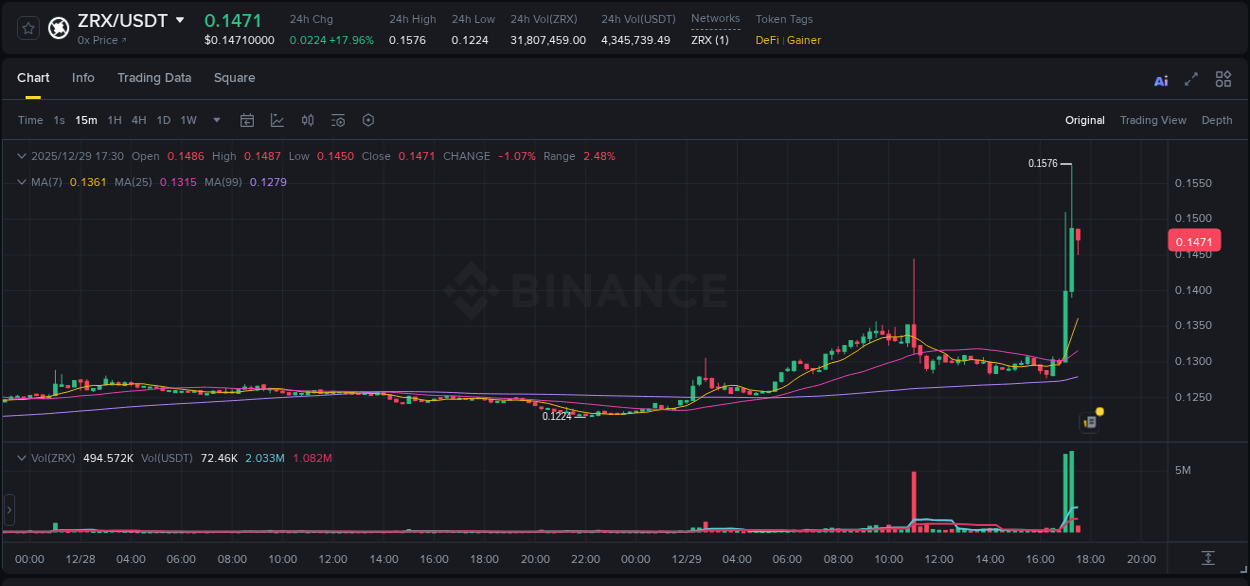This screenshot has height=586, width=1250.
Task: Toggle the left drawing panel open
Action: point(8,510)
